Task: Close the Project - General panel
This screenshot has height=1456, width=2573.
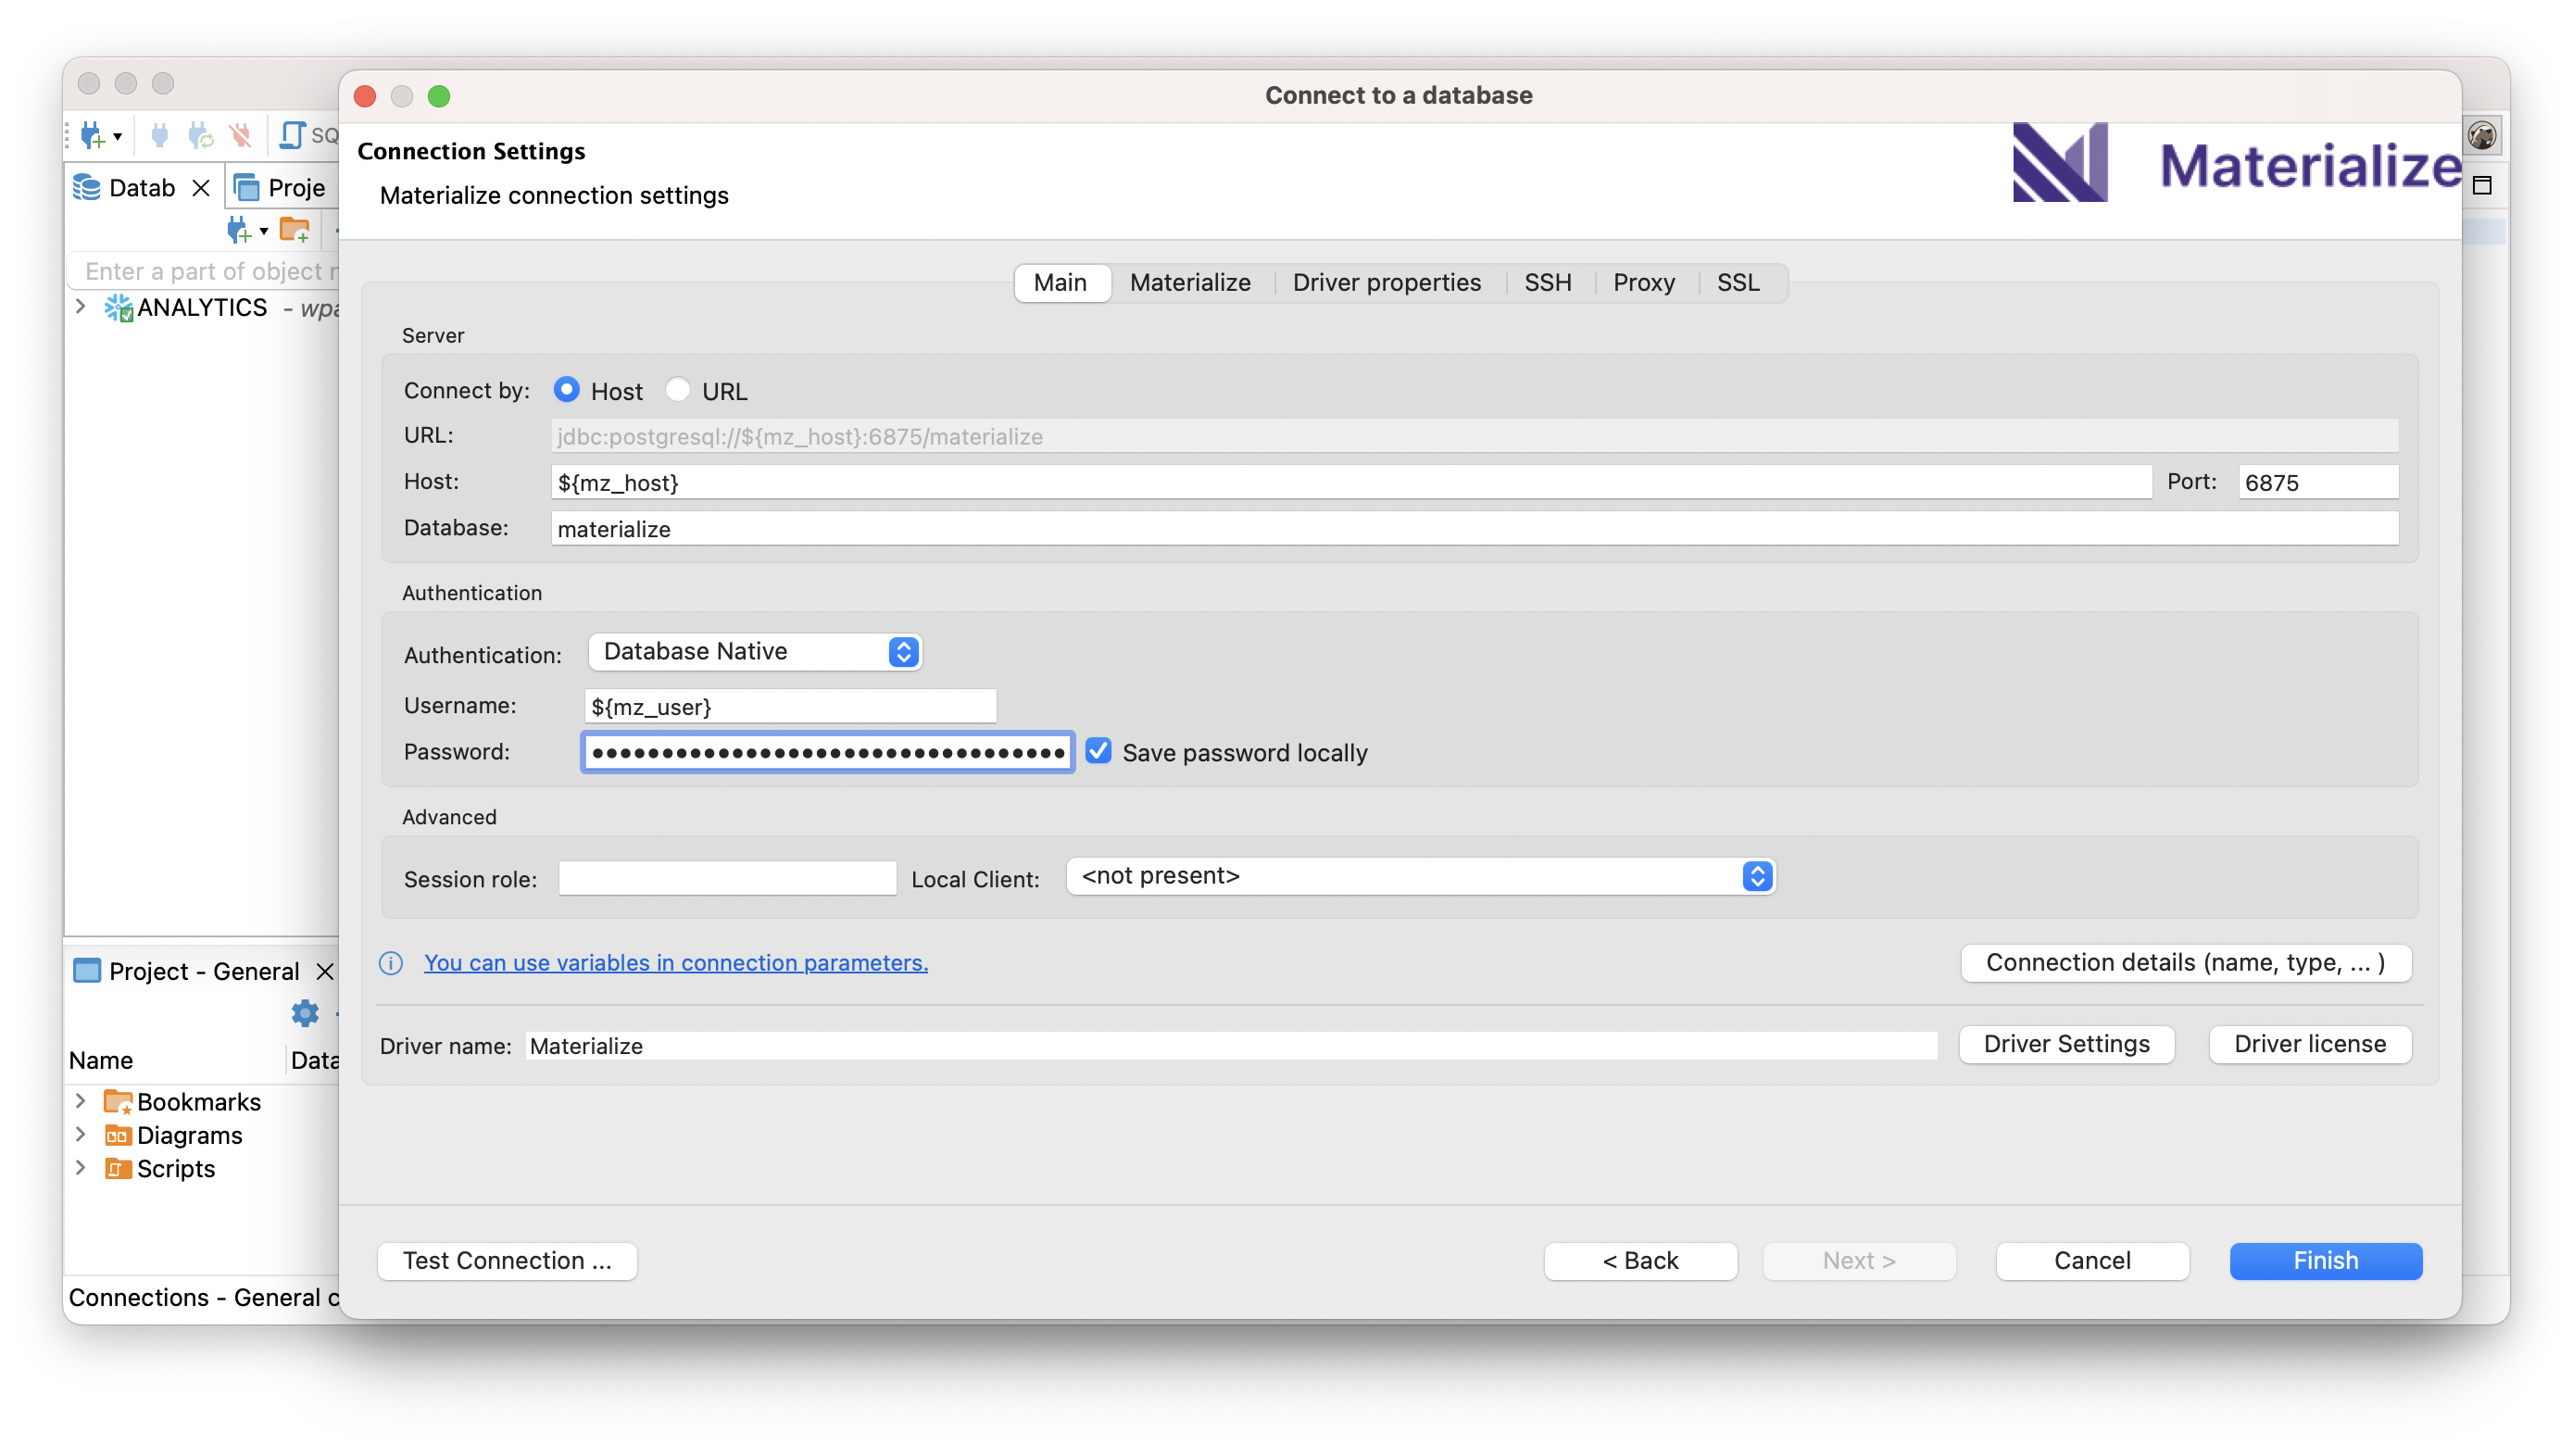Action: (x=325, y=971)
